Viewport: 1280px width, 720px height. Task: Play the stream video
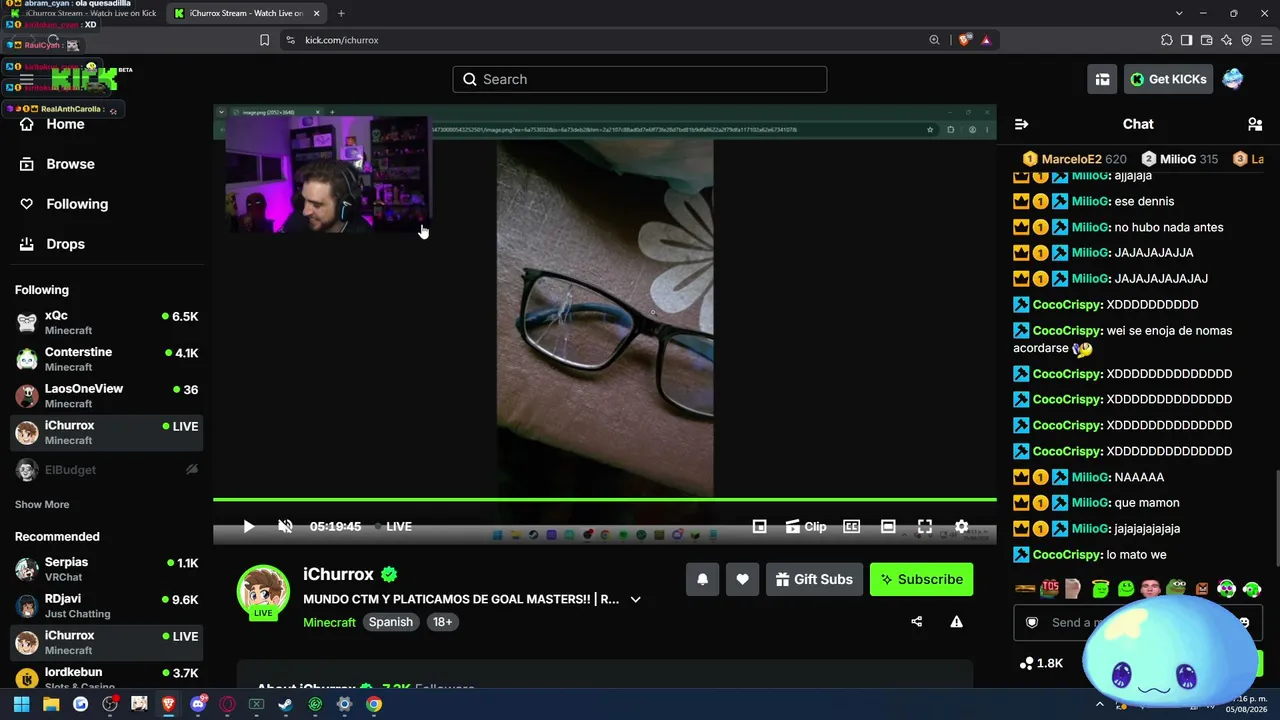(x=248, y=526)
